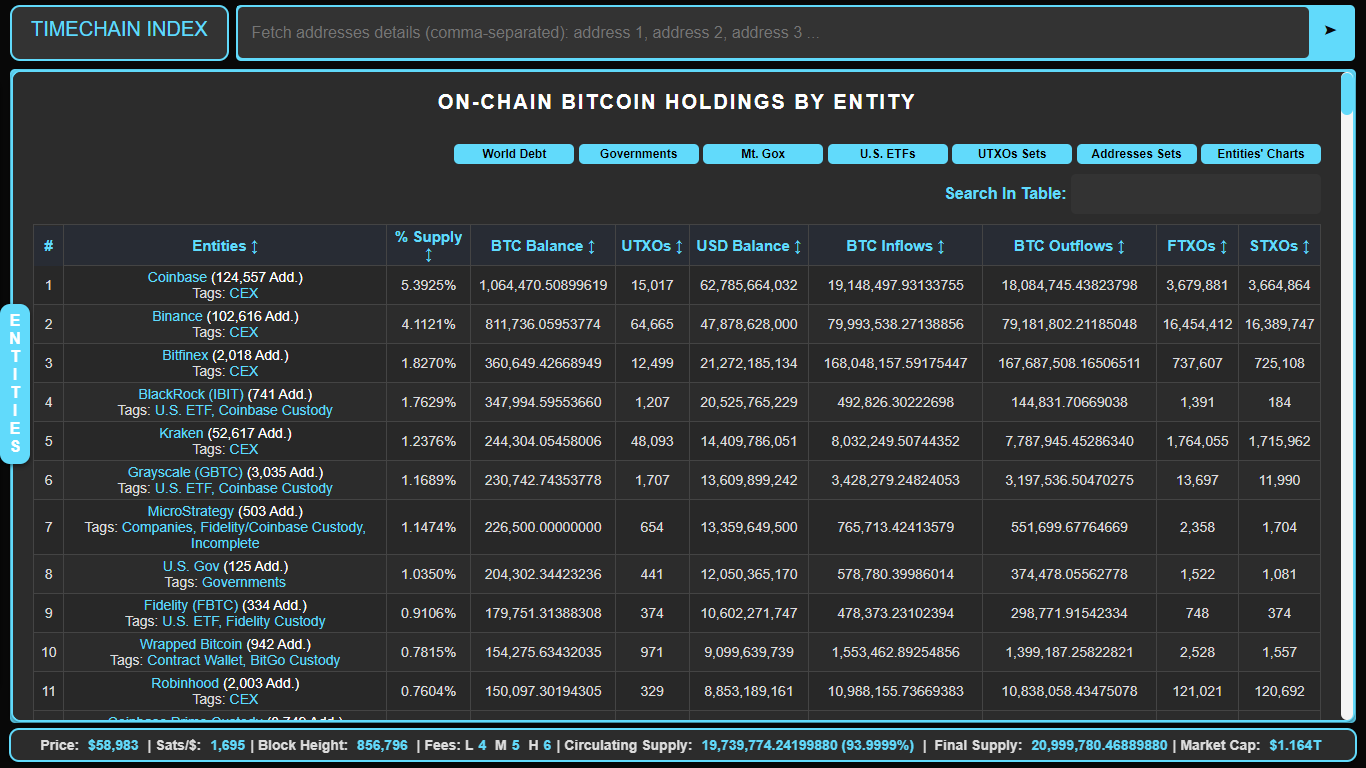1366x768 pixels.
Task: Sort by USD Balance column header
Action: point(749,246)
